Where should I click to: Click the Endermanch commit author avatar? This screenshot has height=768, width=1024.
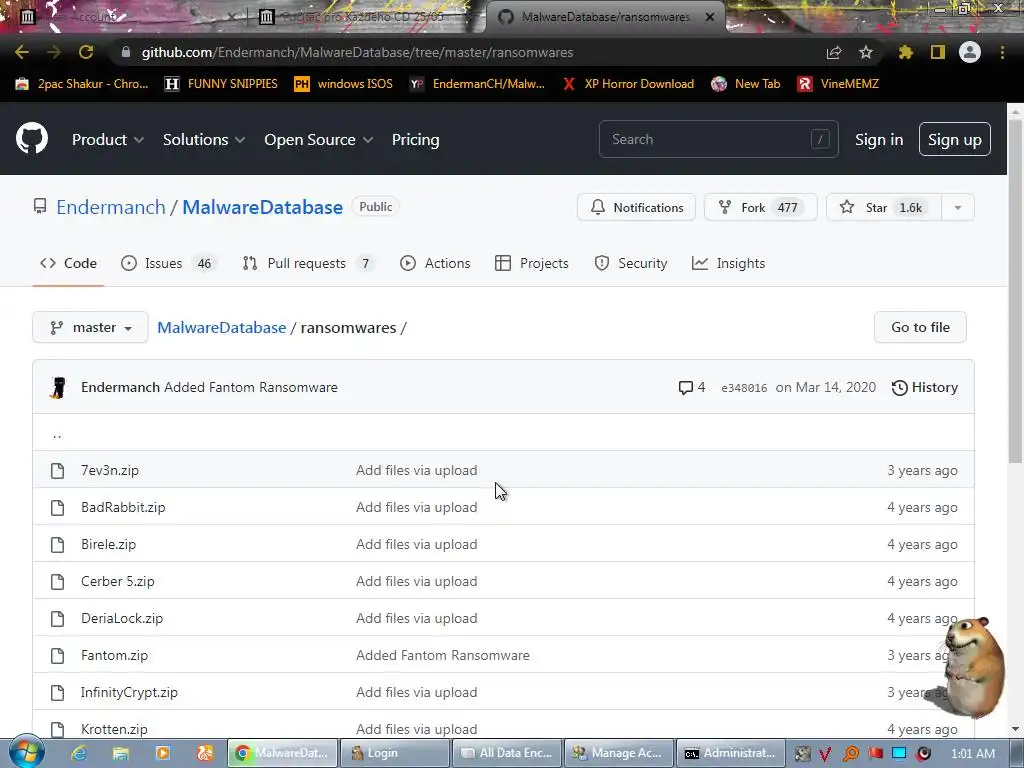58,387
